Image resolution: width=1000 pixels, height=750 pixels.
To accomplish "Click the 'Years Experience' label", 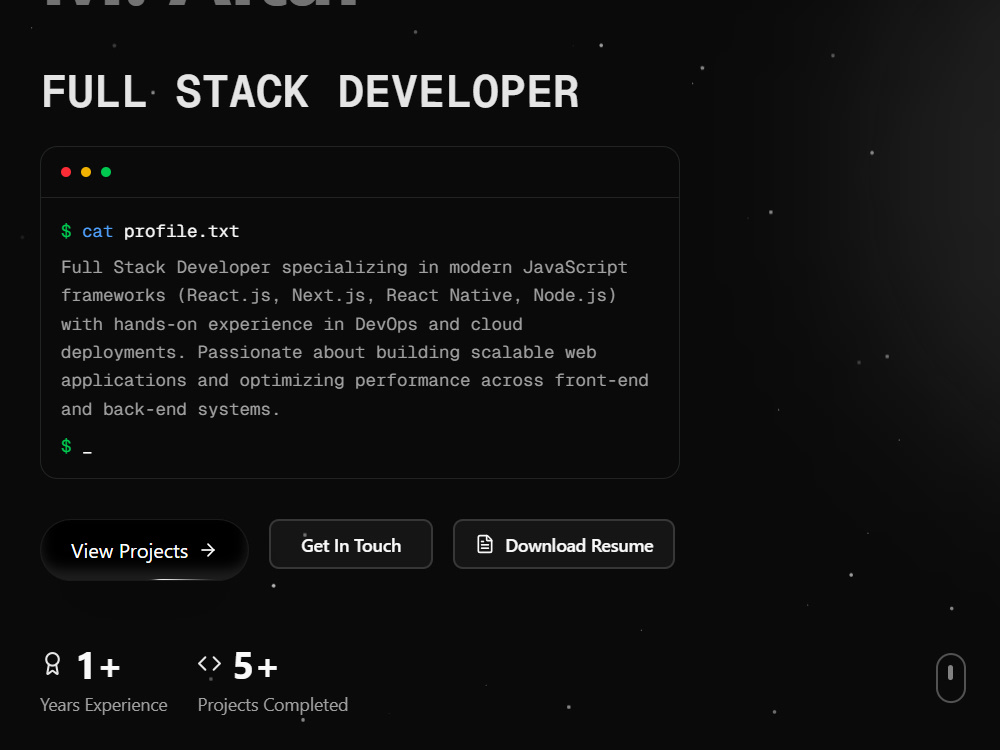I will click(104, 705).
